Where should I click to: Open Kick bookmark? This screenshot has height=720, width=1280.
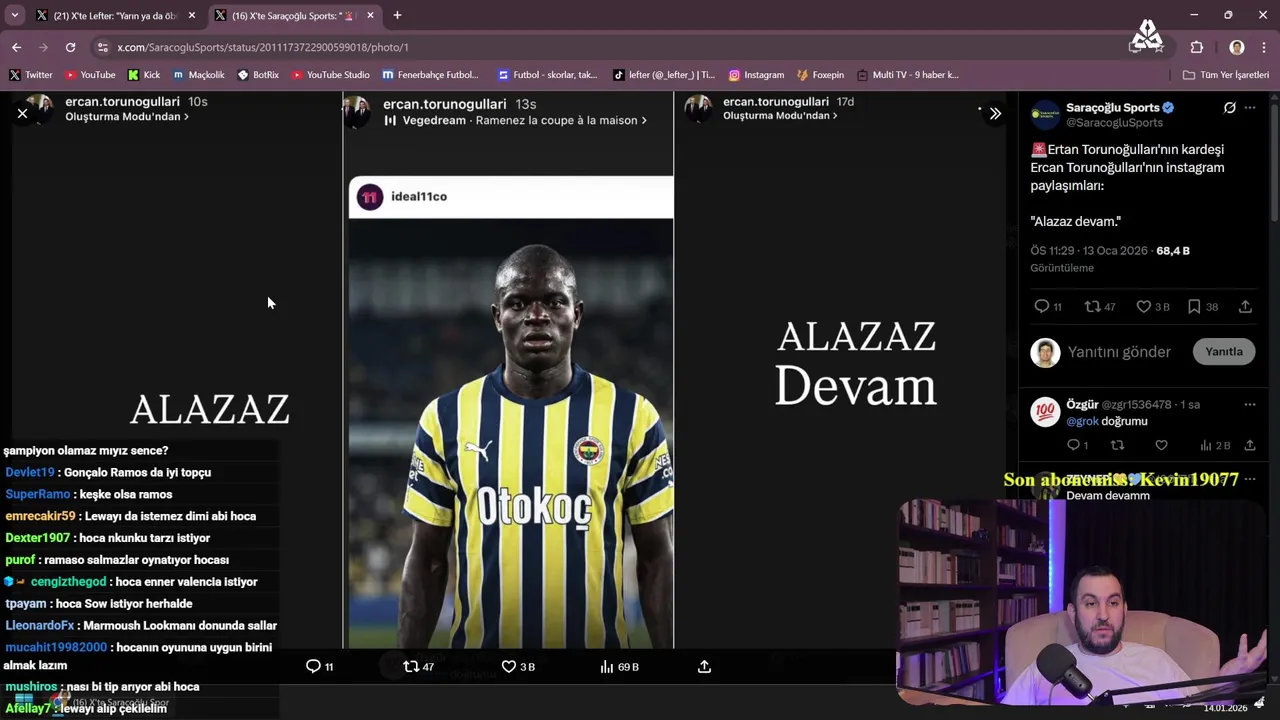pos(144,75)
